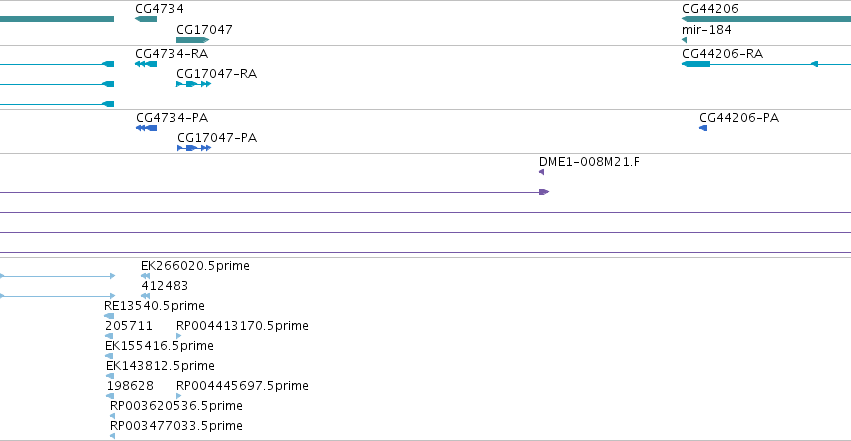The width and height of the screenshot is (851, 441).
Task: Click the RP004445697.5prime arrow glyph
Action: (x=179, y=396)
